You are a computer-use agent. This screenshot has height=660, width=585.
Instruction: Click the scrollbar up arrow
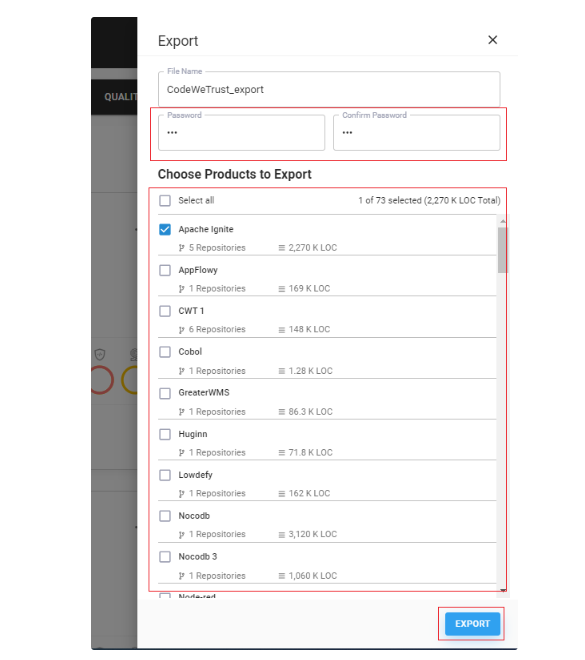pyautogui.click(x=503, y=221)
